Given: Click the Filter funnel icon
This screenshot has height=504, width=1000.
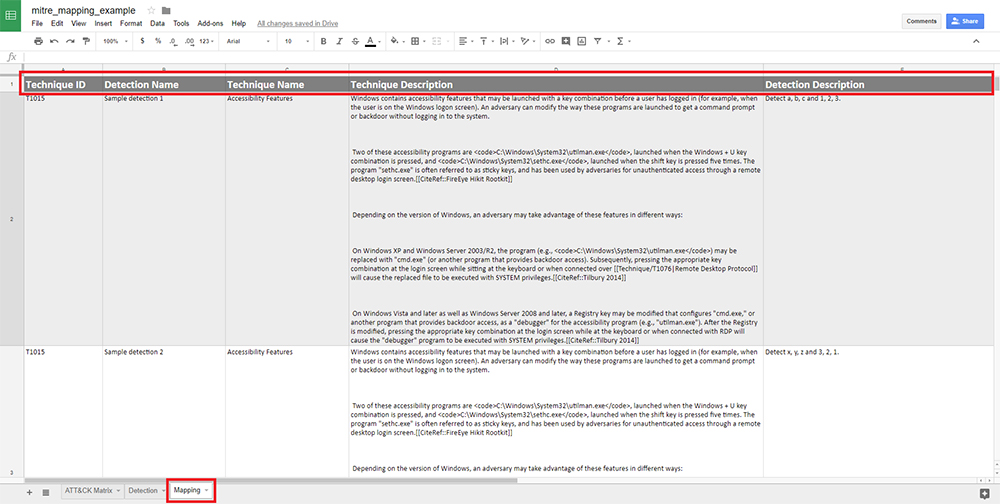Looking at the screenshot, I should (598, 41).
